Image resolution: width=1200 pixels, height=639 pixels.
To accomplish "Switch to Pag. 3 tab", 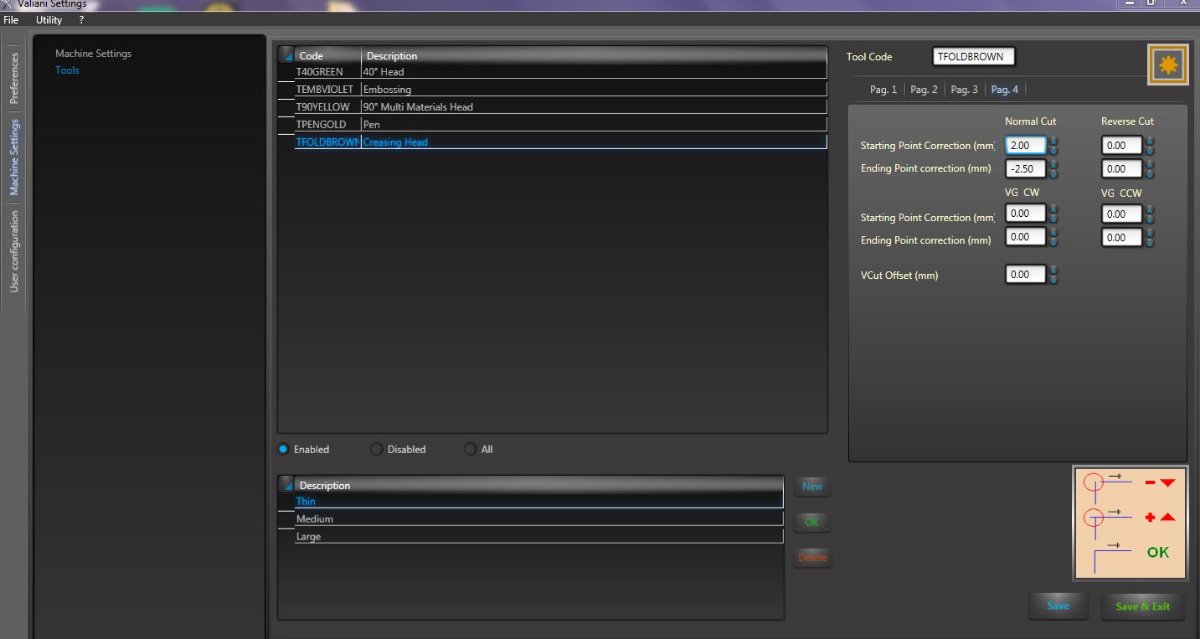I will click(x=964, y=90).
